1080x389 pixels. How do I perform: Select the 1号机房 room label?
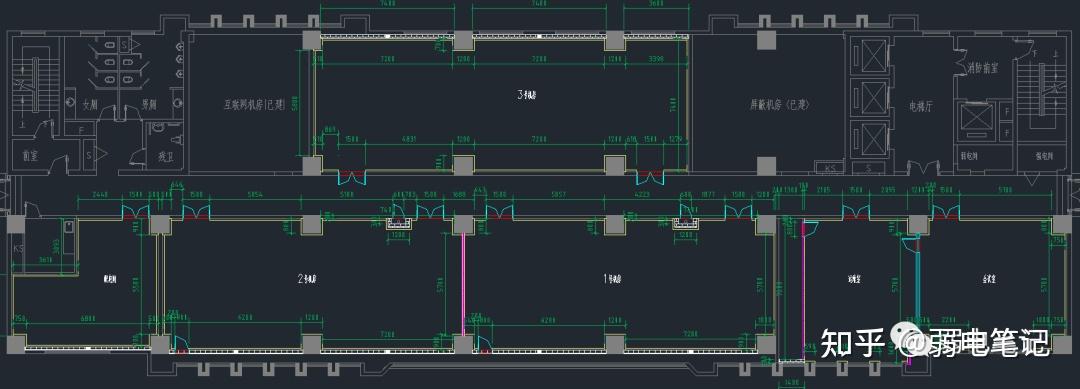[612, 279]
